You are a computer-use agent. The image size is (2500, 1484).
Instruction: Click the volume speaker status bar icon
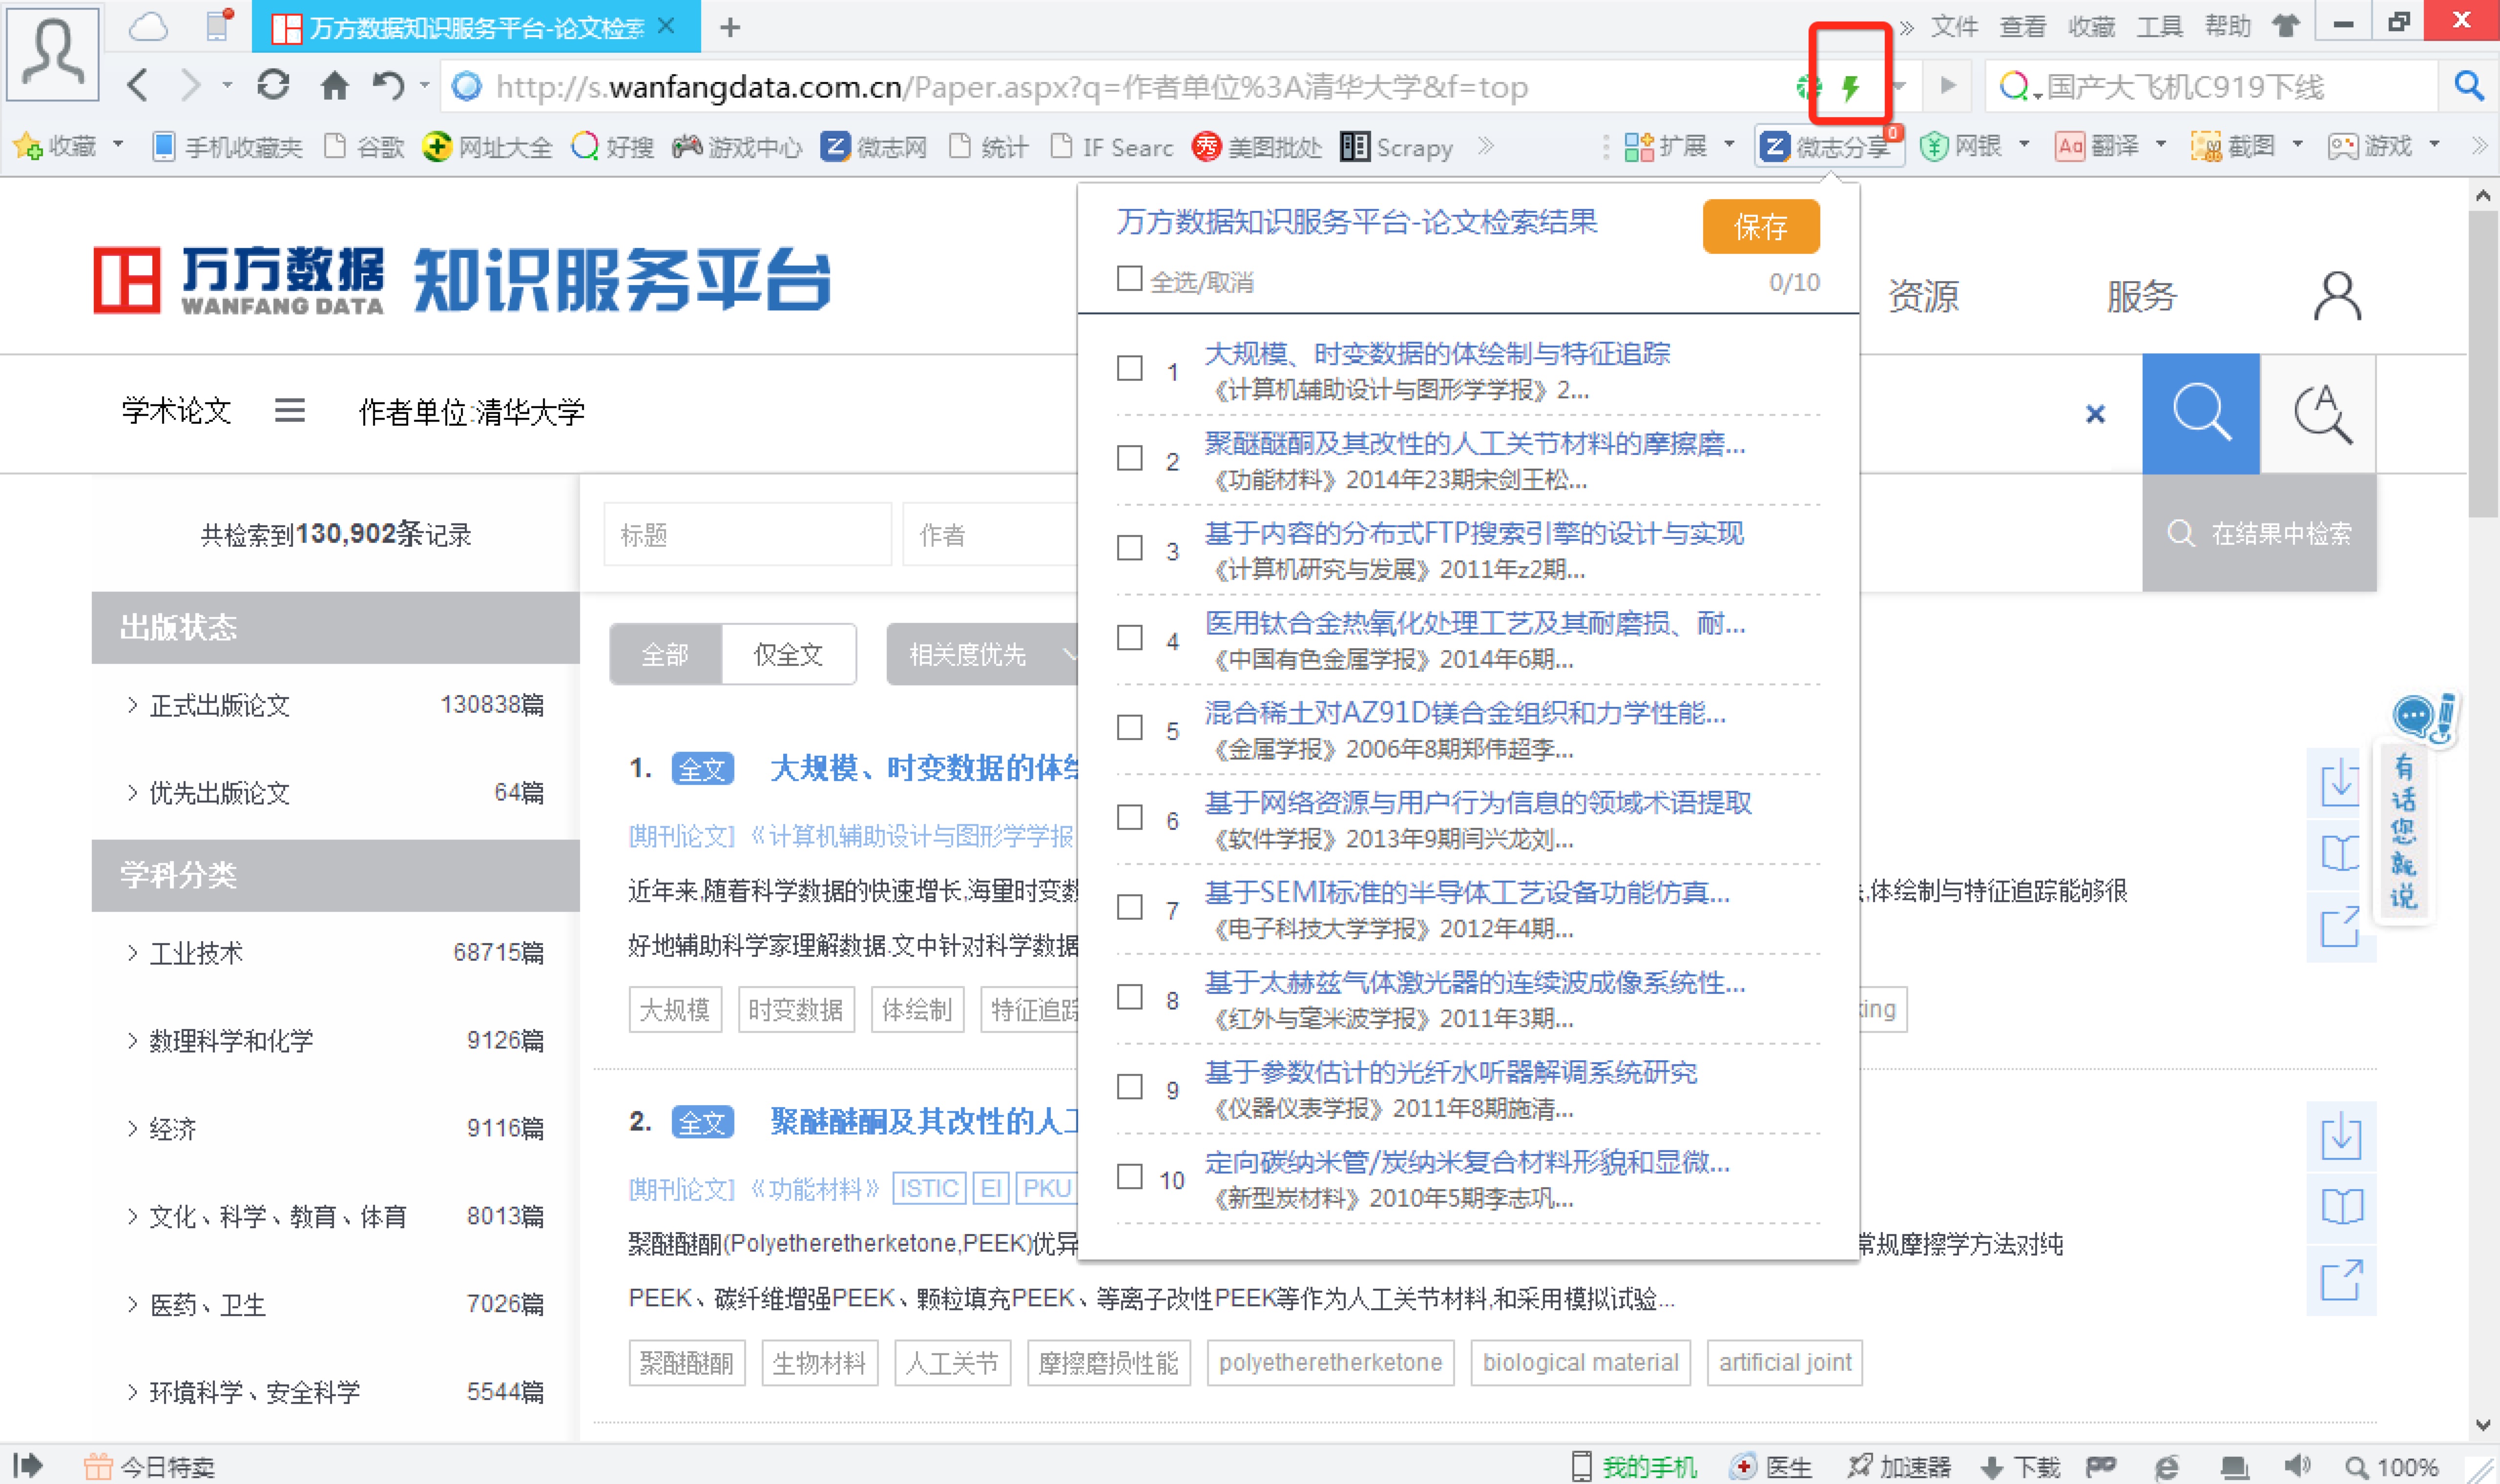point(2297,1466)
